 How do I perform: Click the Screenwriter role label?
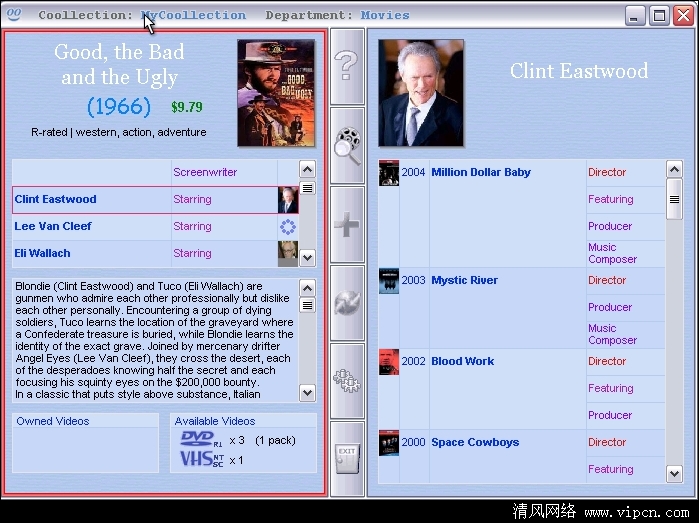click(205, 172)
